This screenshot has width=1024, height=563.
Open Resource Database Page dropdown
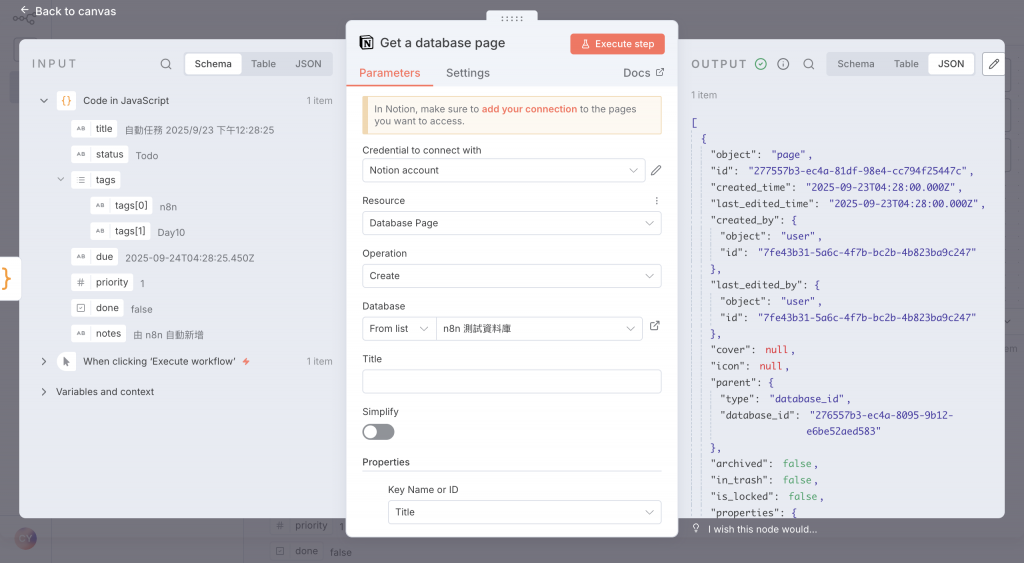(x=511, y=223)
